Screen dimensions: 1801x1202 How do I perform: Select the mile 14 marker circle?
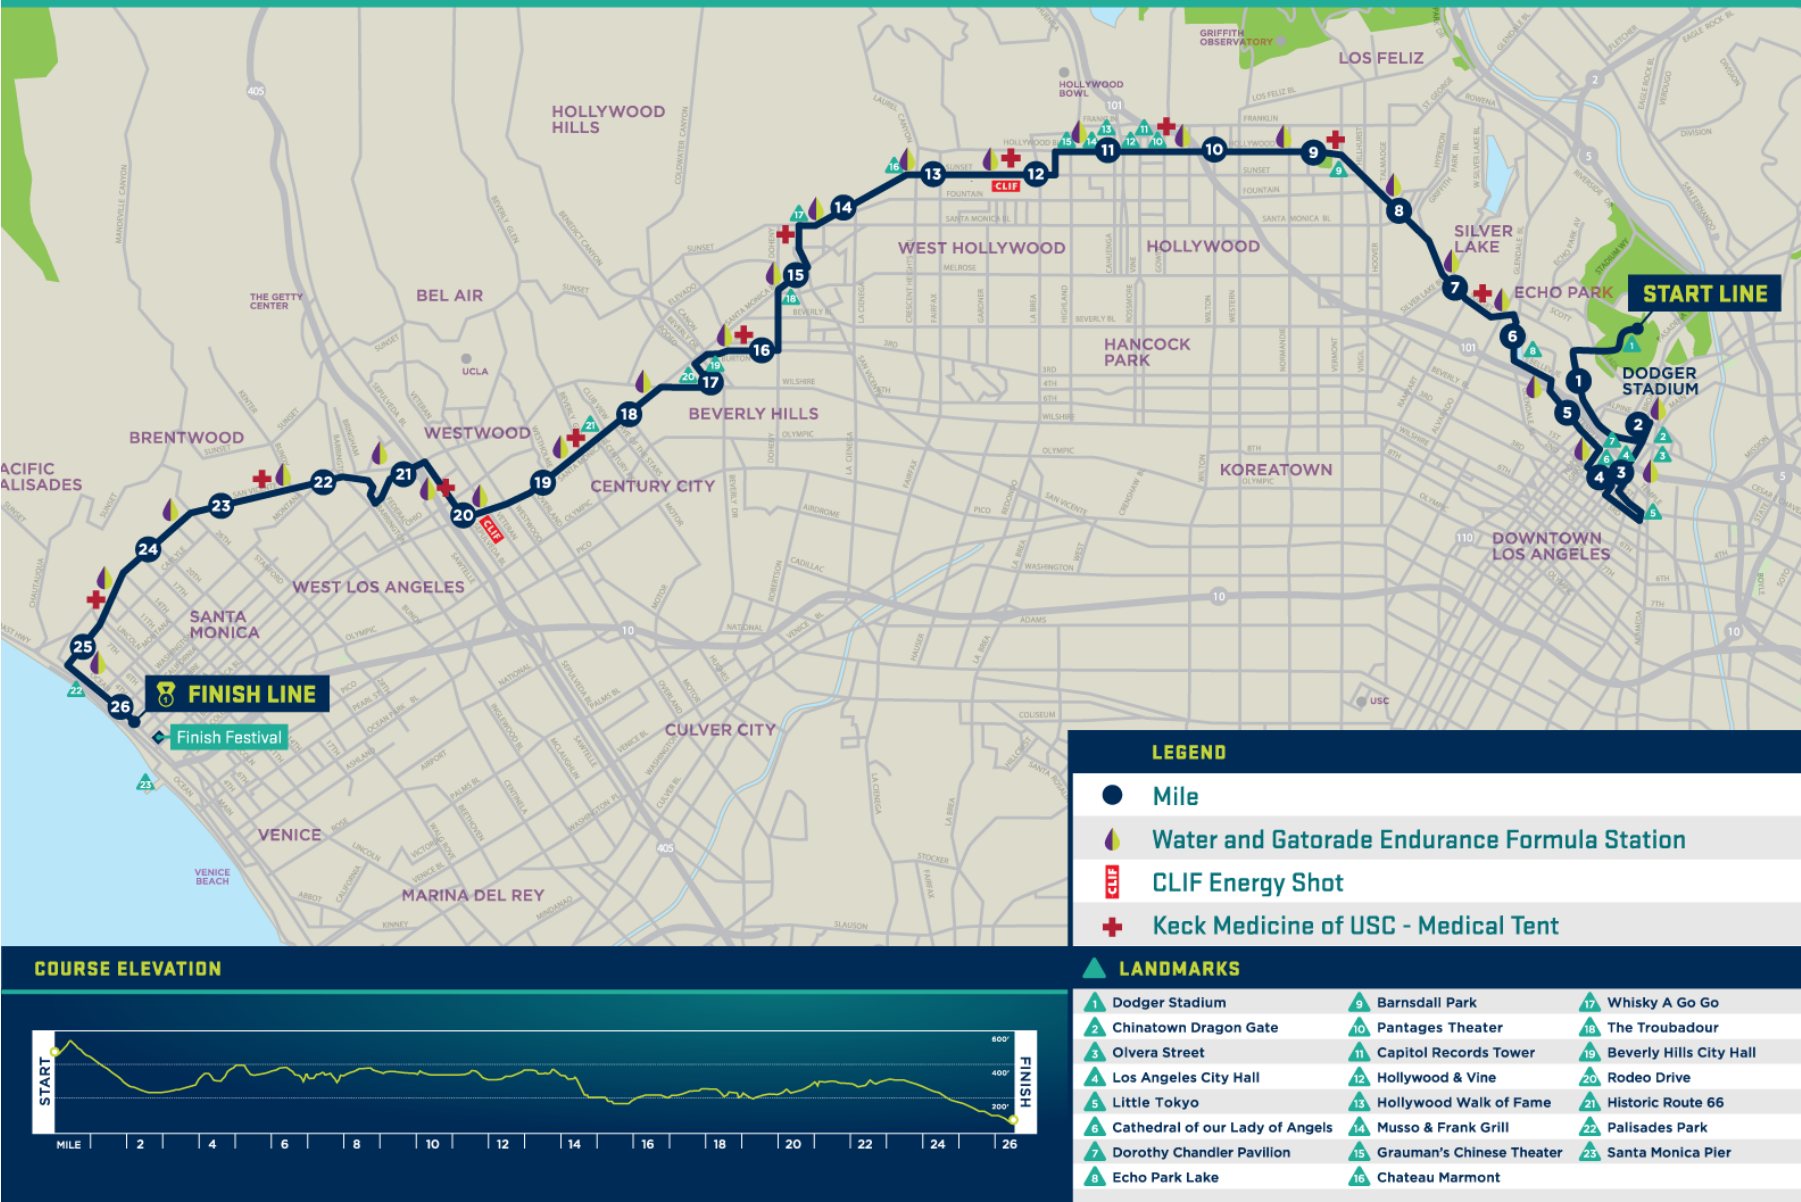843,208
